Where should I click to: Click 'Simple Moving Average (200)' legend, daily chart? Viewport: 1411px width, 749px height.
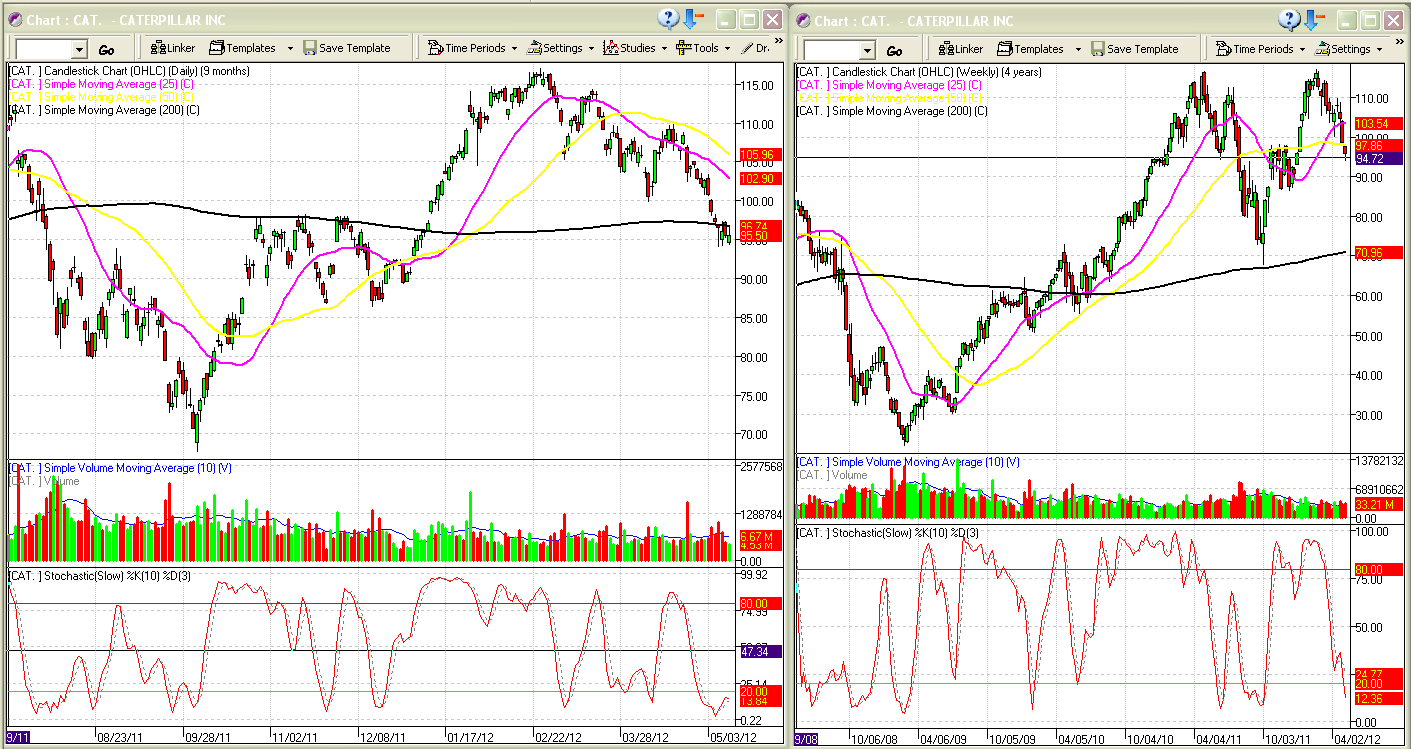coord(105,109)
